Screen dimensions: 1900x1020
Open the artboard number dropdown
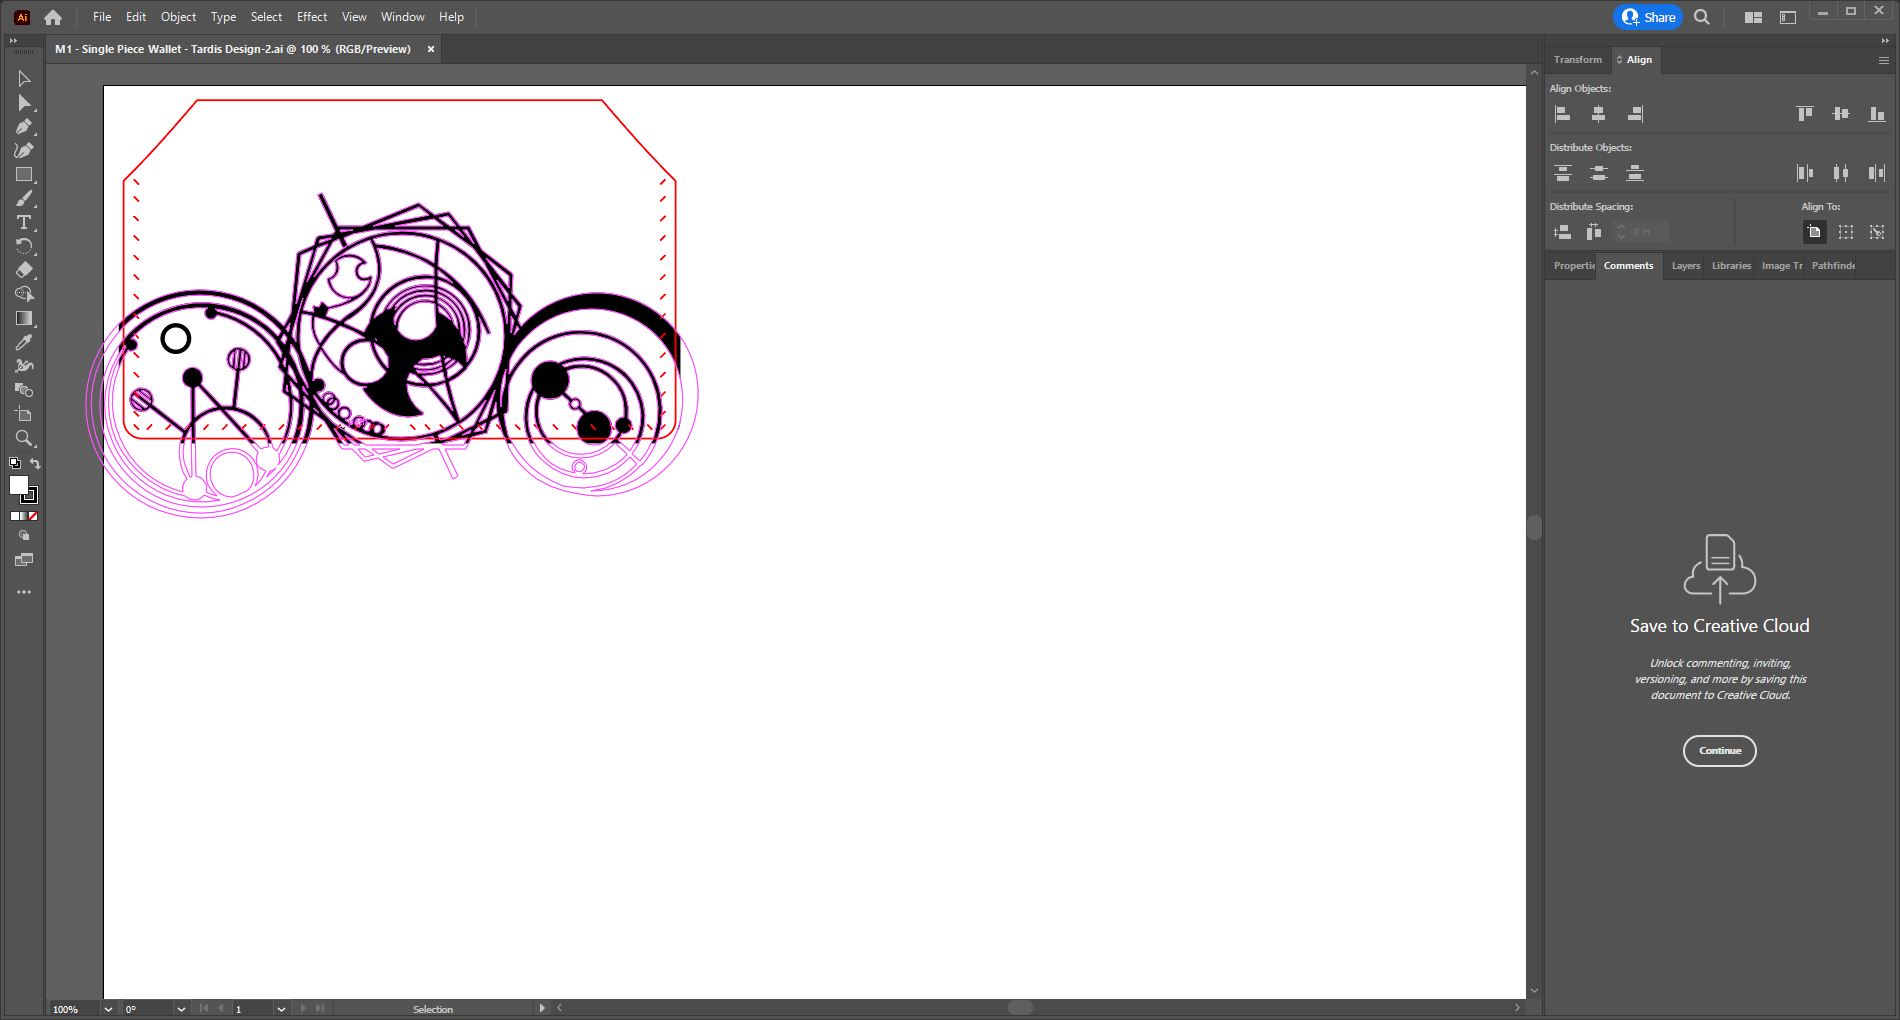click(281, 1009)
